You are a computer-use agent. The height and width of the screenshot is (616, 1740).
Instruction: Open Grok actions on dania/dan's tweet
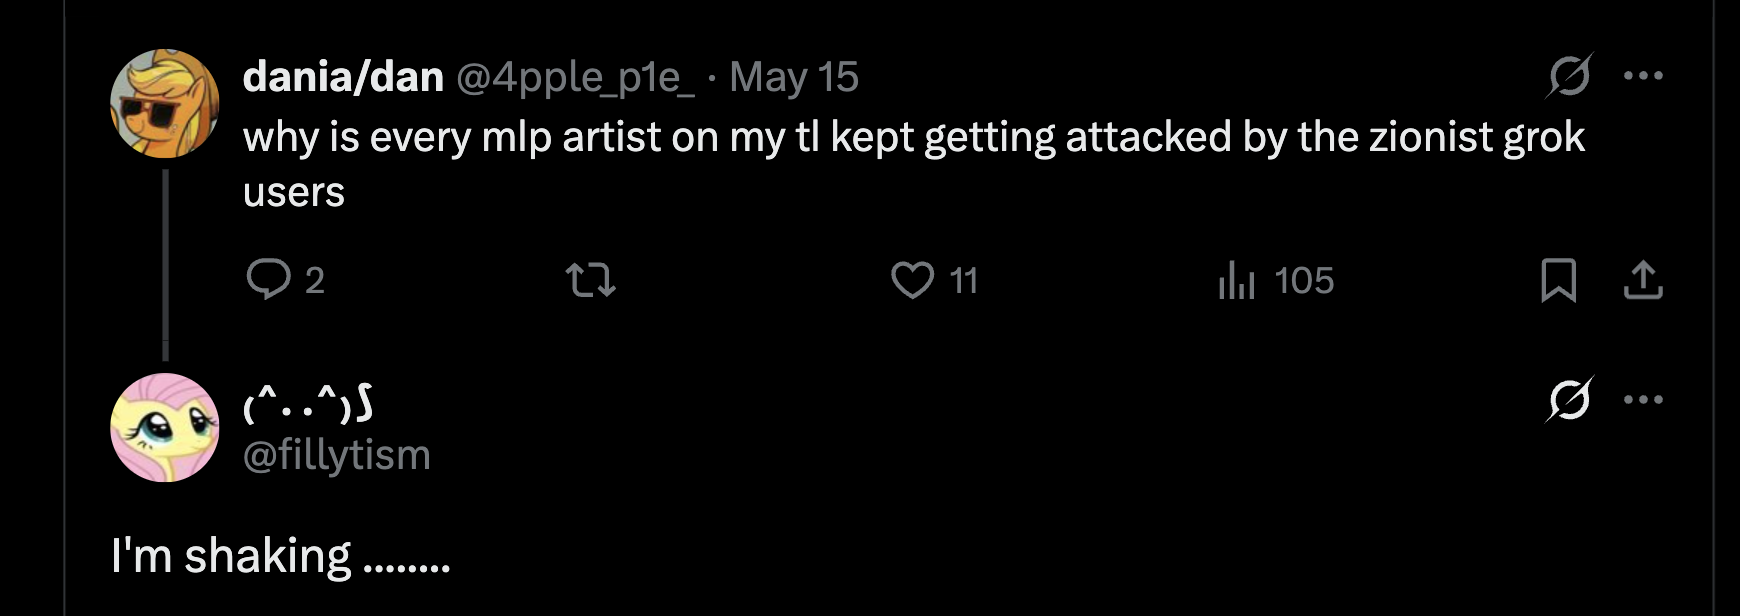[x=1569, y=76]
